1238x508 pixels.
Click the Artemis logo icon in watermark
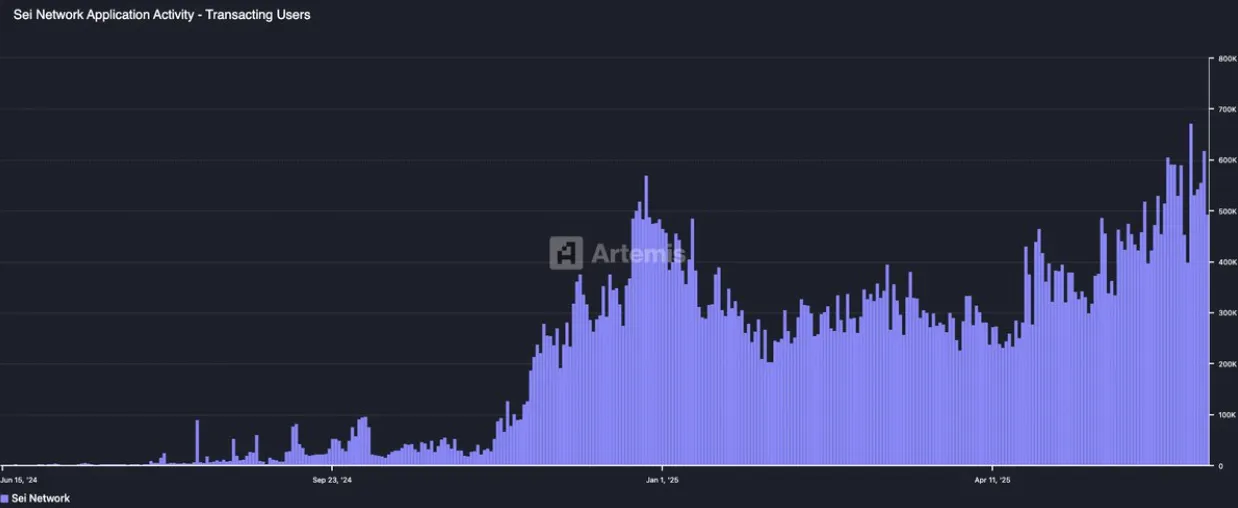coord(566,253)
